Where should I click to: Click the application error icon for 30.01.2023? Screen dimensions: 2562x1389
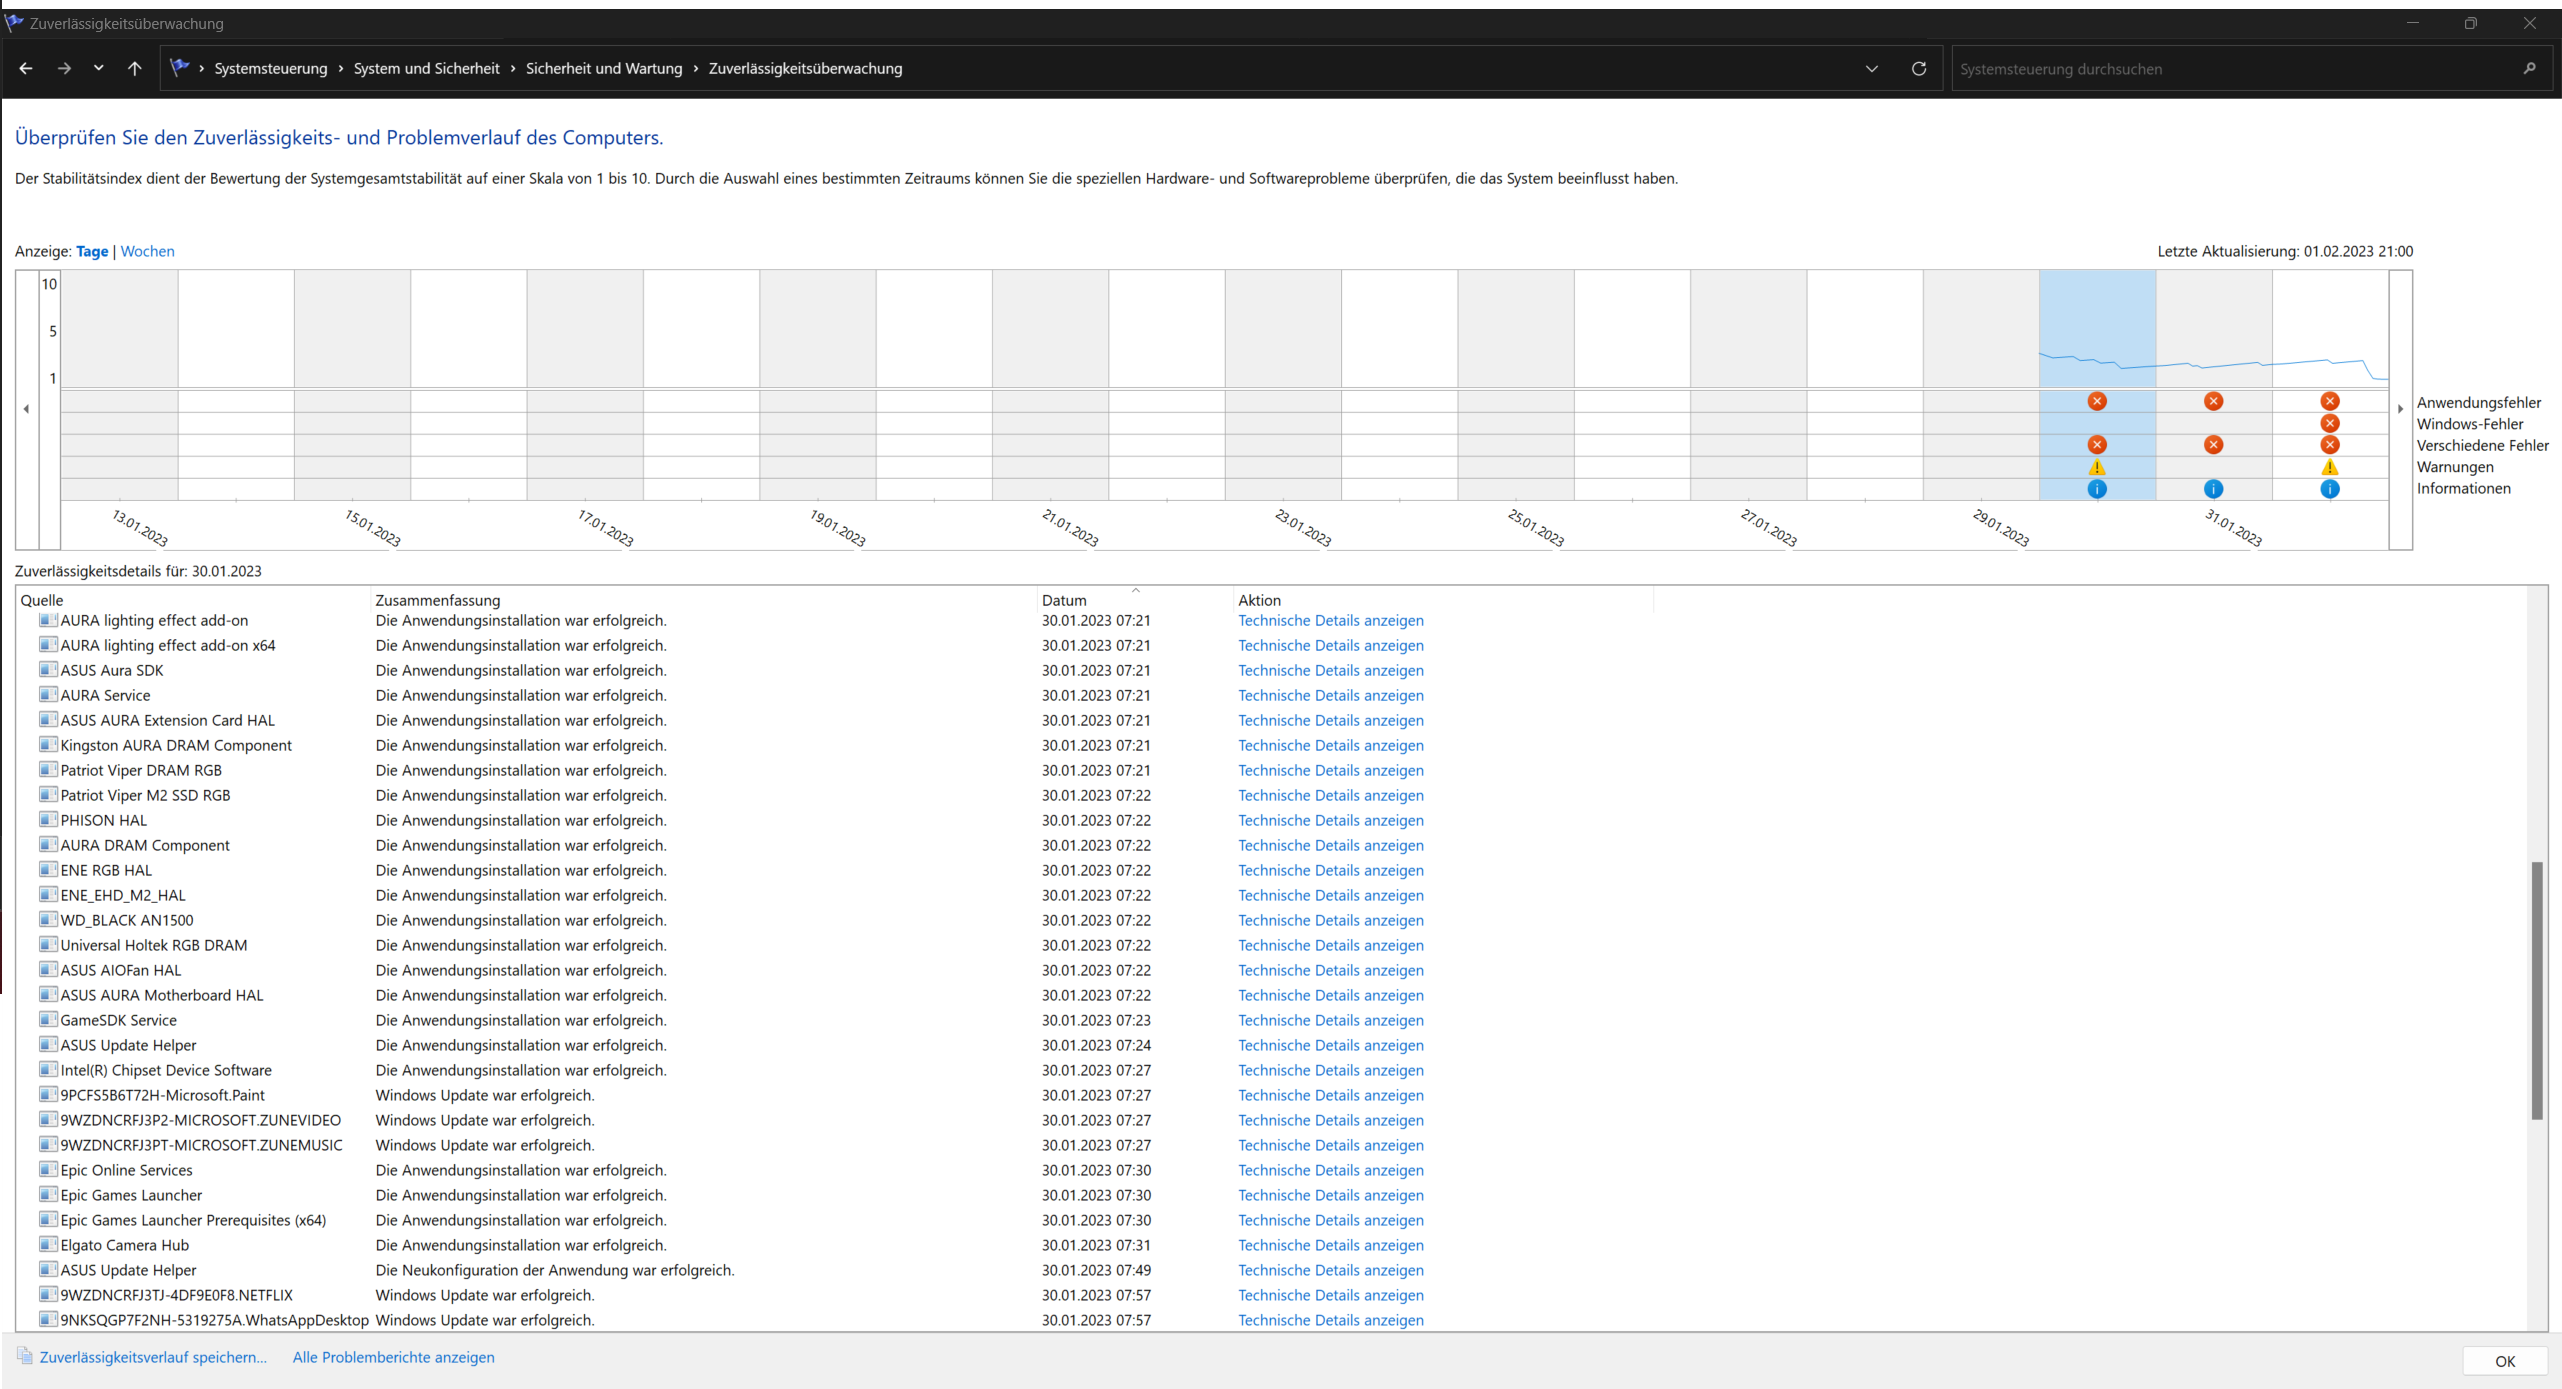click(x=2097, y=401)
